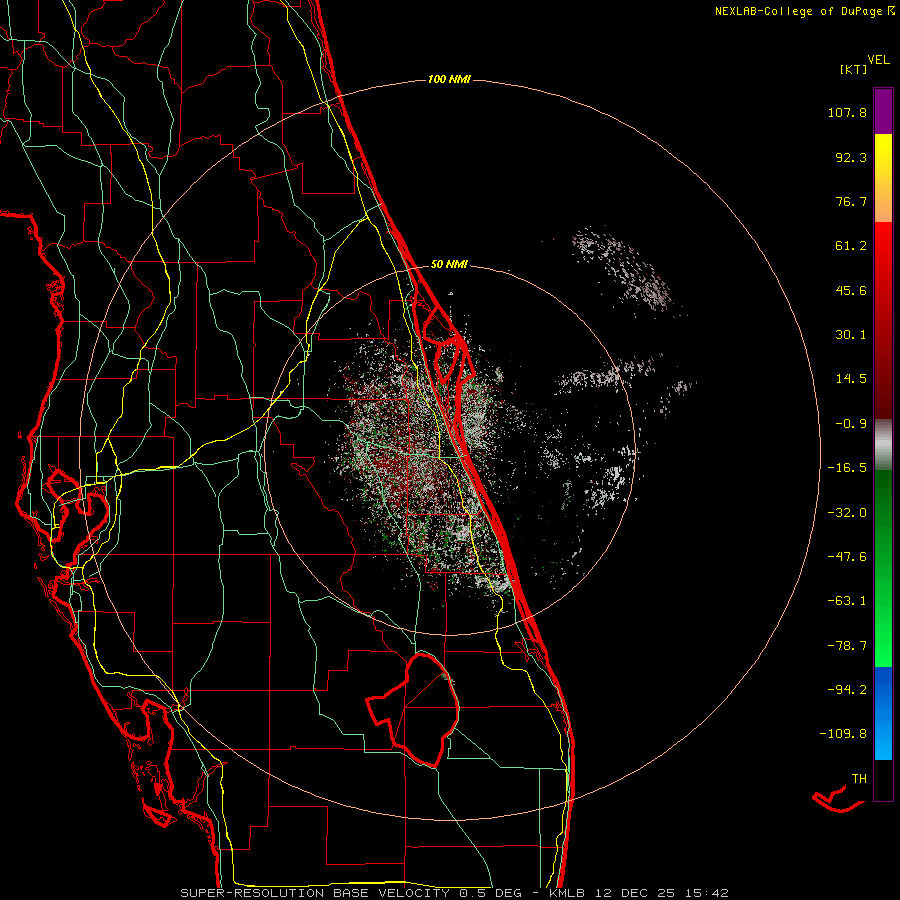Select the 76.7 legend value
Screen dimensions: 900x900
(851, 201)
